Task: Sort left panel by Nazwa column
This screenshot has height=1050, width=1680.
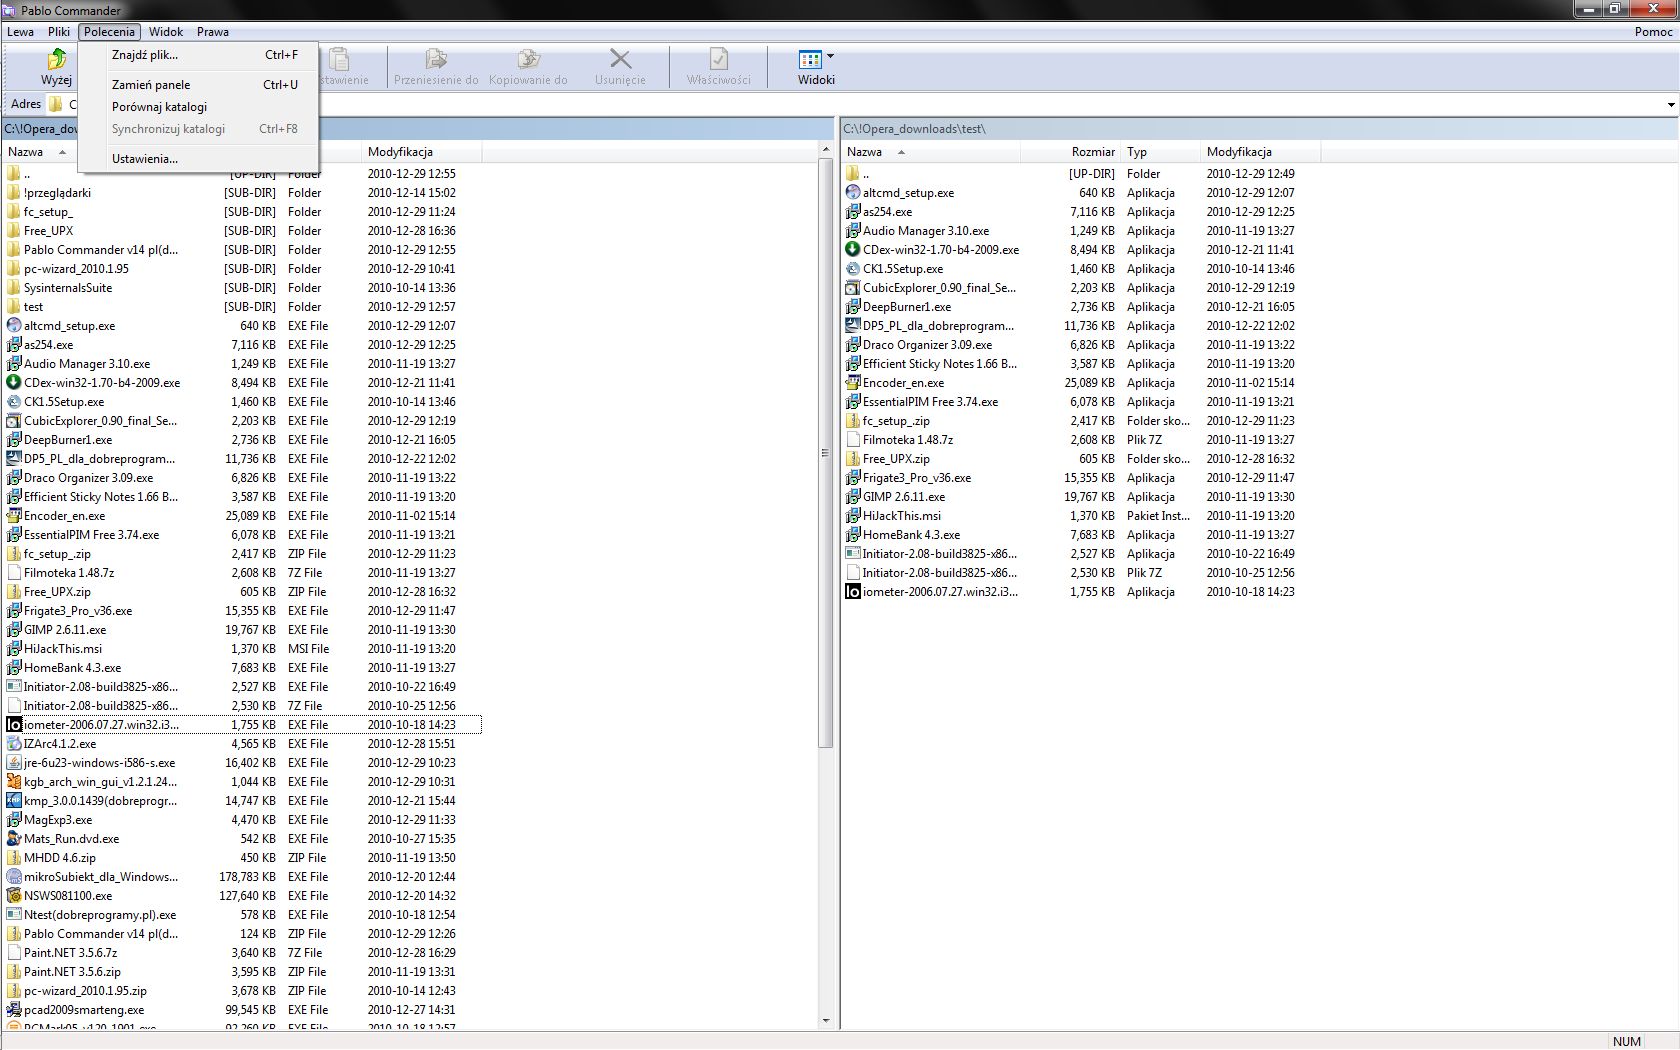Action: point(40,152)
